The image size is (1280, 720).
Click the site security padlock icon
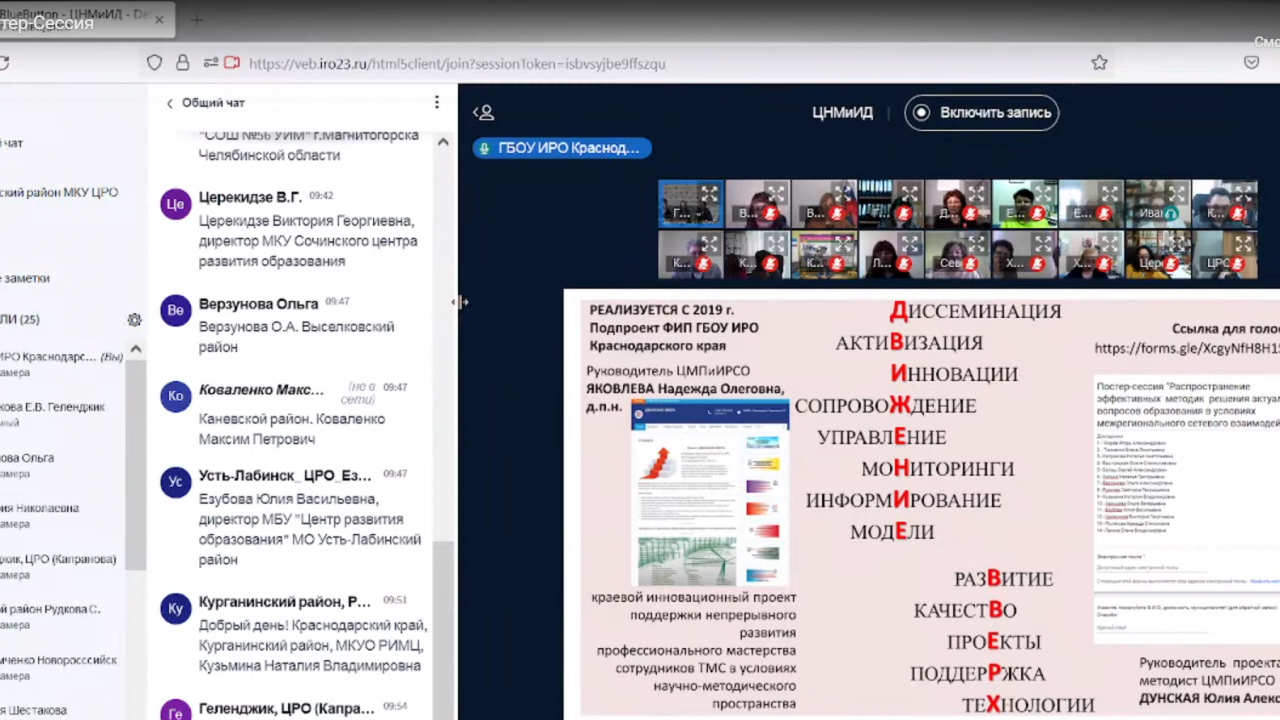click(182, 63)
